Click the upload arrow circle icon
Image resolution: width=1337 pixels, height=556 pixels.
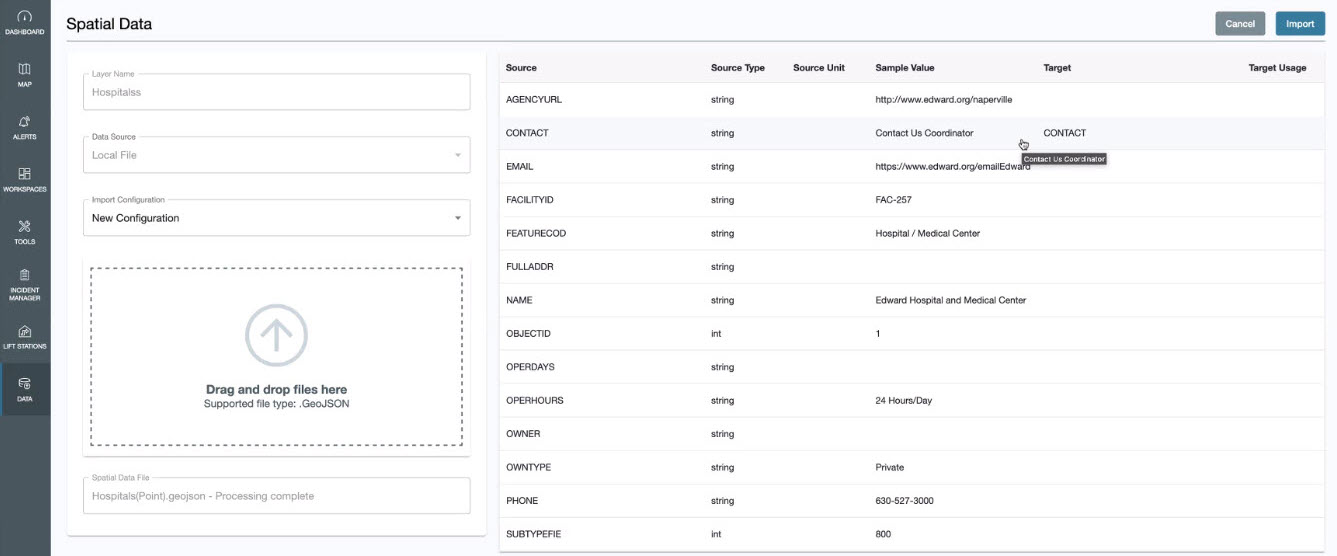coord(276,334)
